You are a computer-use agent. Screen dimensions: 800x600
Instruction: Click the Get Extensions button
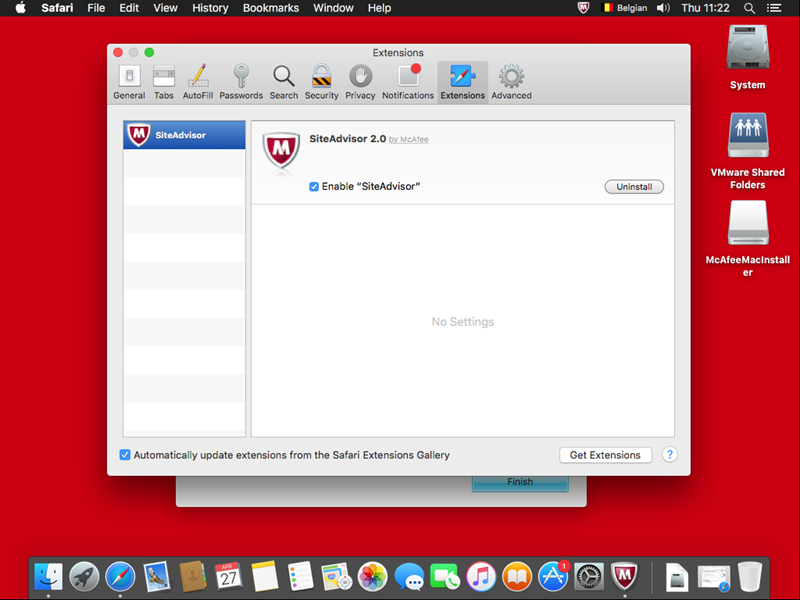605,455
